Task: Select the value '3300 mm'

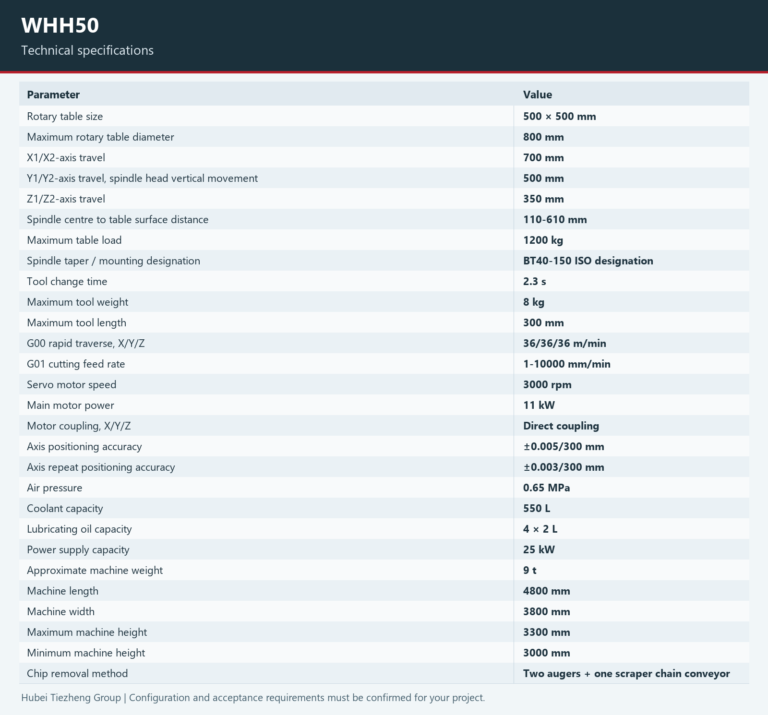Action: (x=546, y=632)
